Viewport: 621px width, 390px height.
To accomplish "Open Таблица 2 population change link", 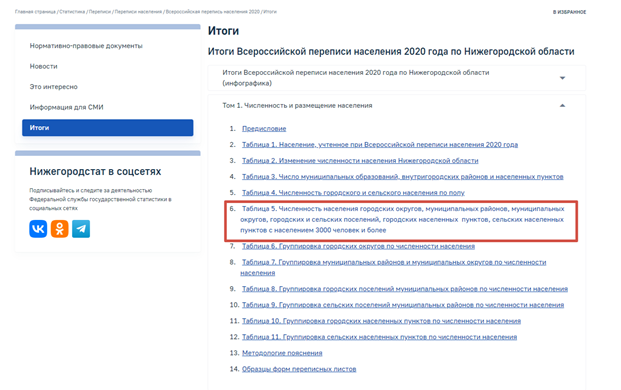I will pyautogui.click(x=360, y=161).
